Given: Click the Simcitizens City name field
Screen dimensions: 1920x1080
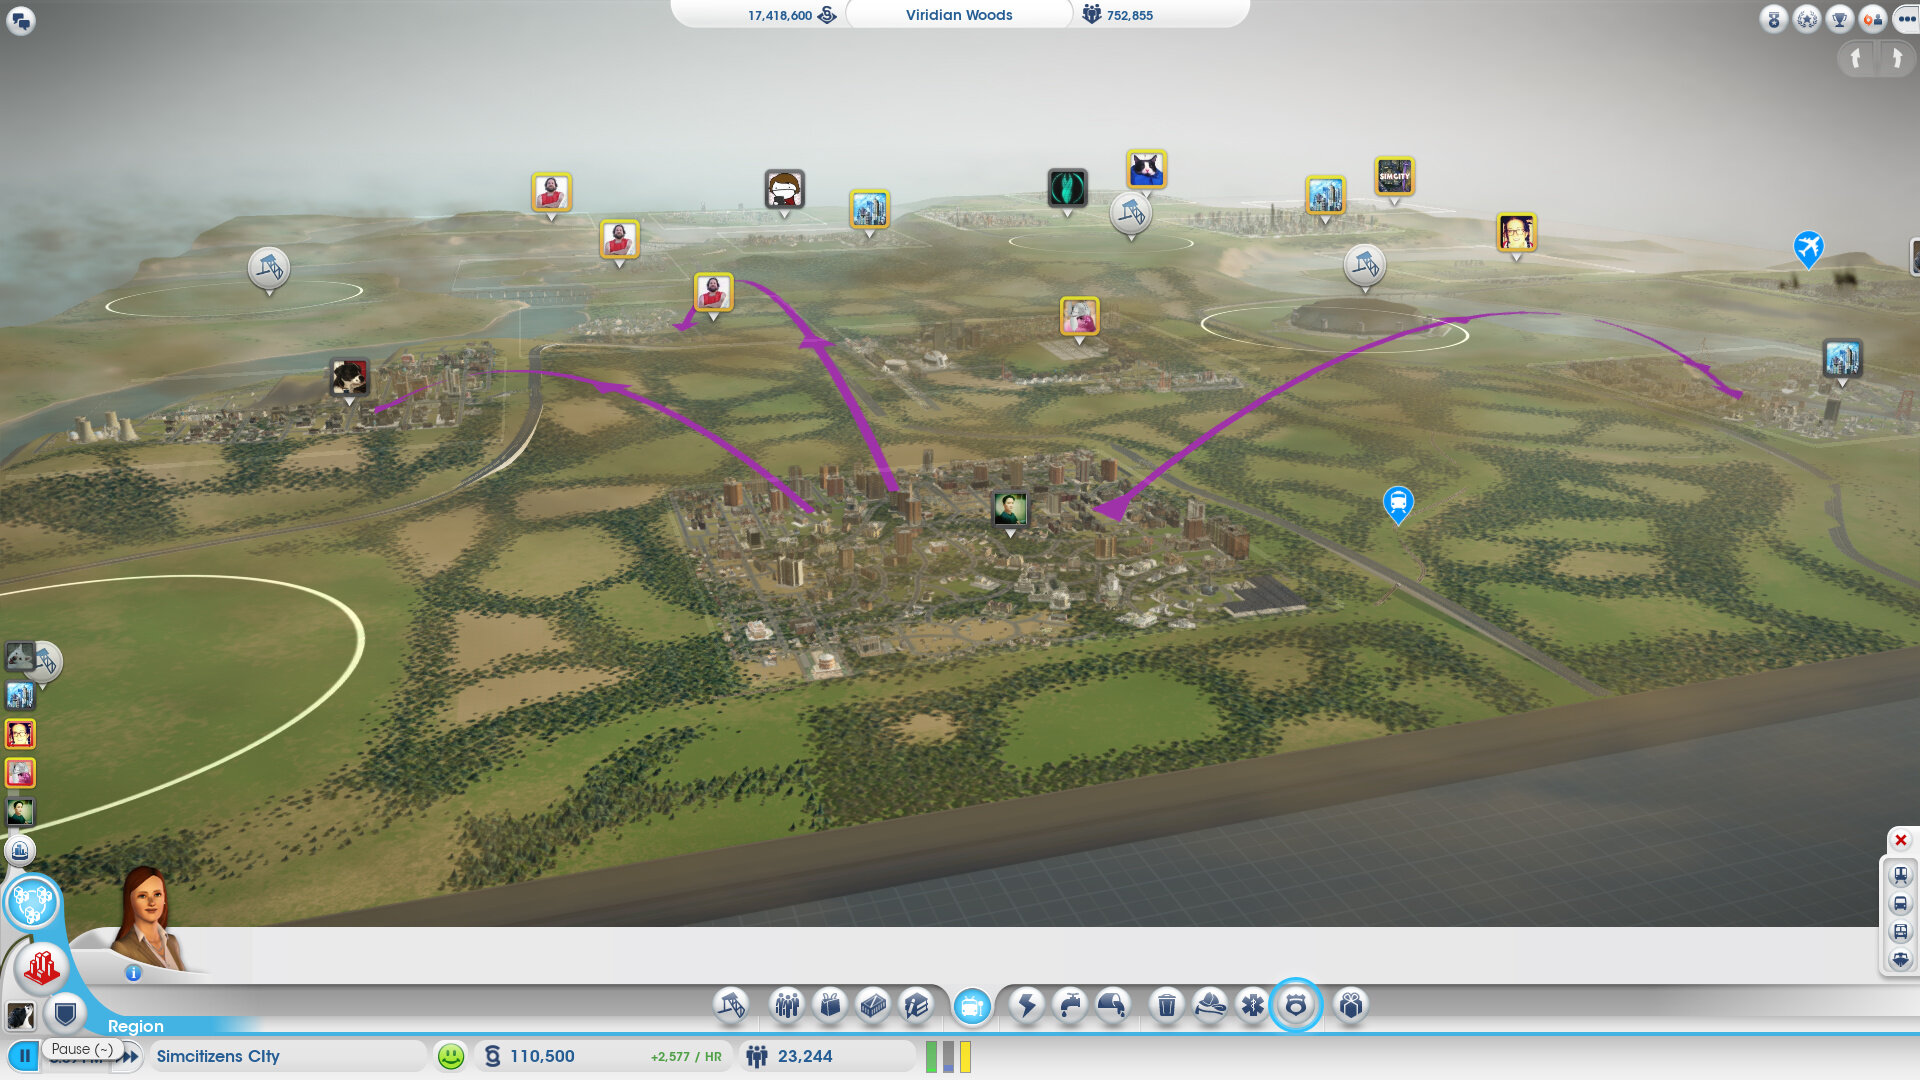Looking at the screenshot, I should coord(288,1056).
